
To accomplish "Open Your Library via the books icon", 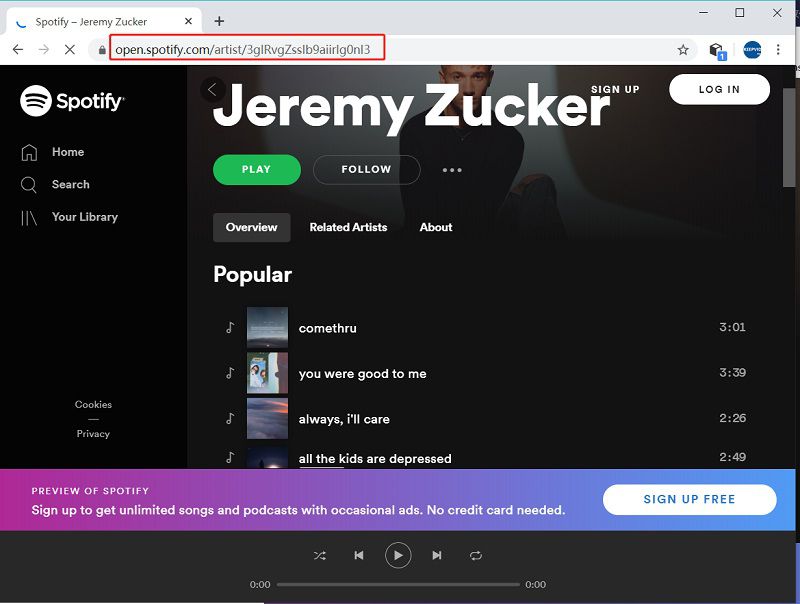I will click(x=29, y=218).
